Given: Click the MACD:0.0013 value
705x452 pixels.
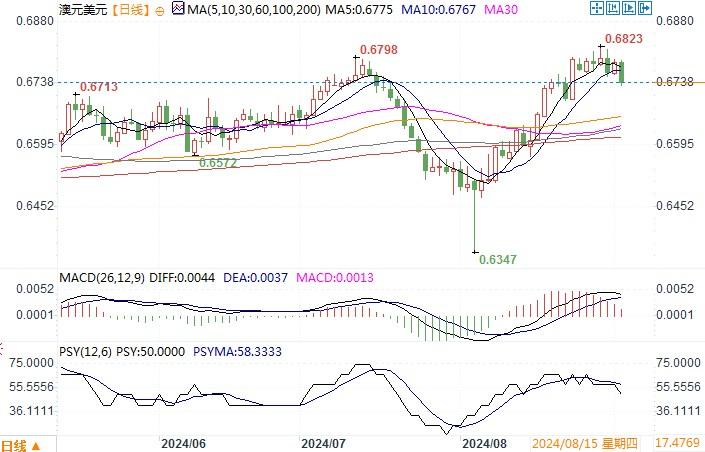Looking at the screenshot, I should (335, 277).
